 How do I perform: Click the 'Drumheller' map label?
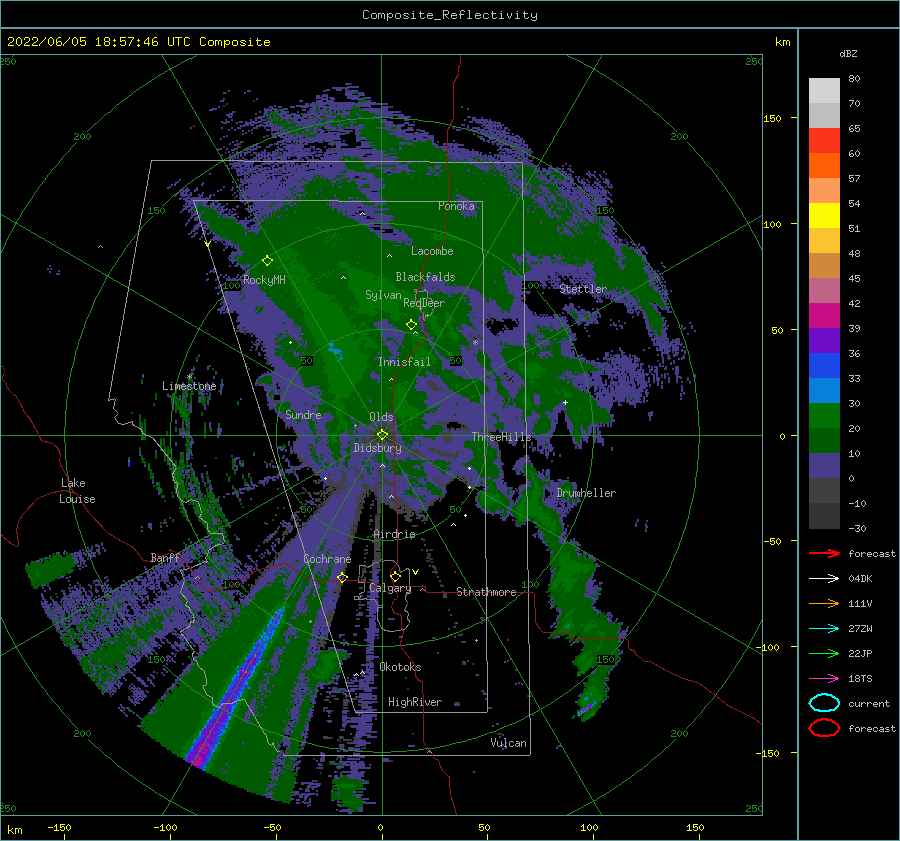point(586,493)
